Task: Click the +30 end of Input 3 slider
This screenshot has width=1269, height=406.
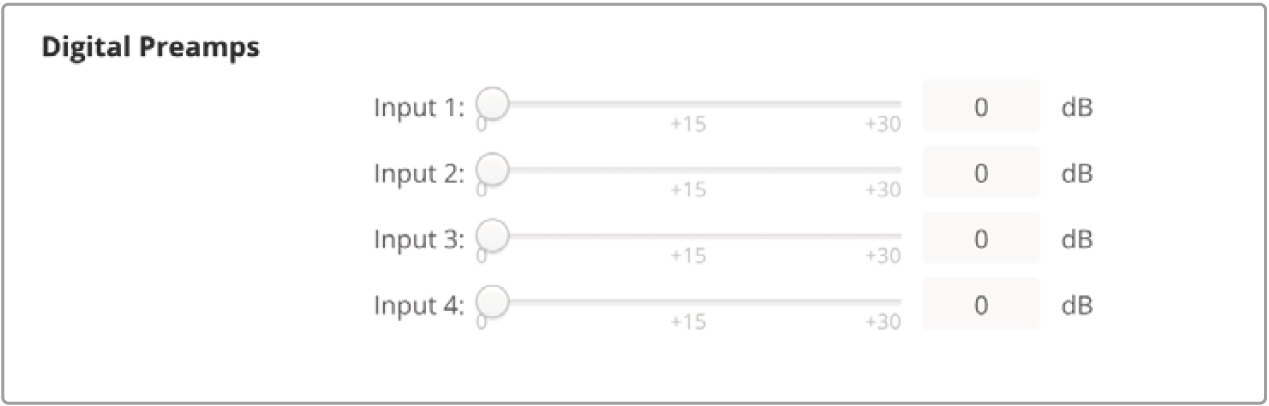Action: (x=897, y=235)
